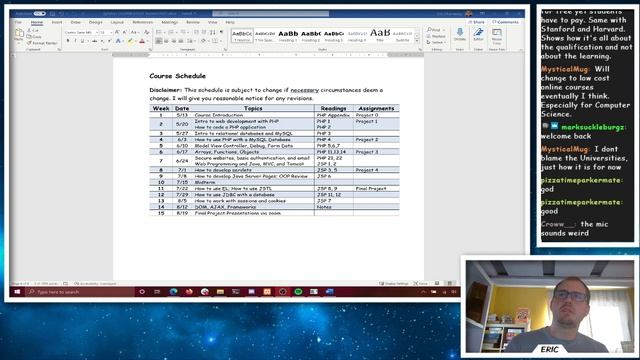Click Clear All Formatting icon
This screenshot has width=640, height=360.
coord(147,32)
